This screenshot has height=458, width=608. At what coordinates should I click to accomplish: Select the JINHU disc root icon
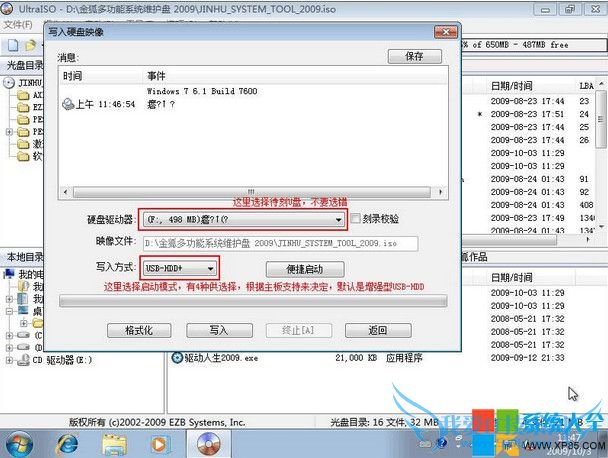pyautogui.click(x=9, y=83)
